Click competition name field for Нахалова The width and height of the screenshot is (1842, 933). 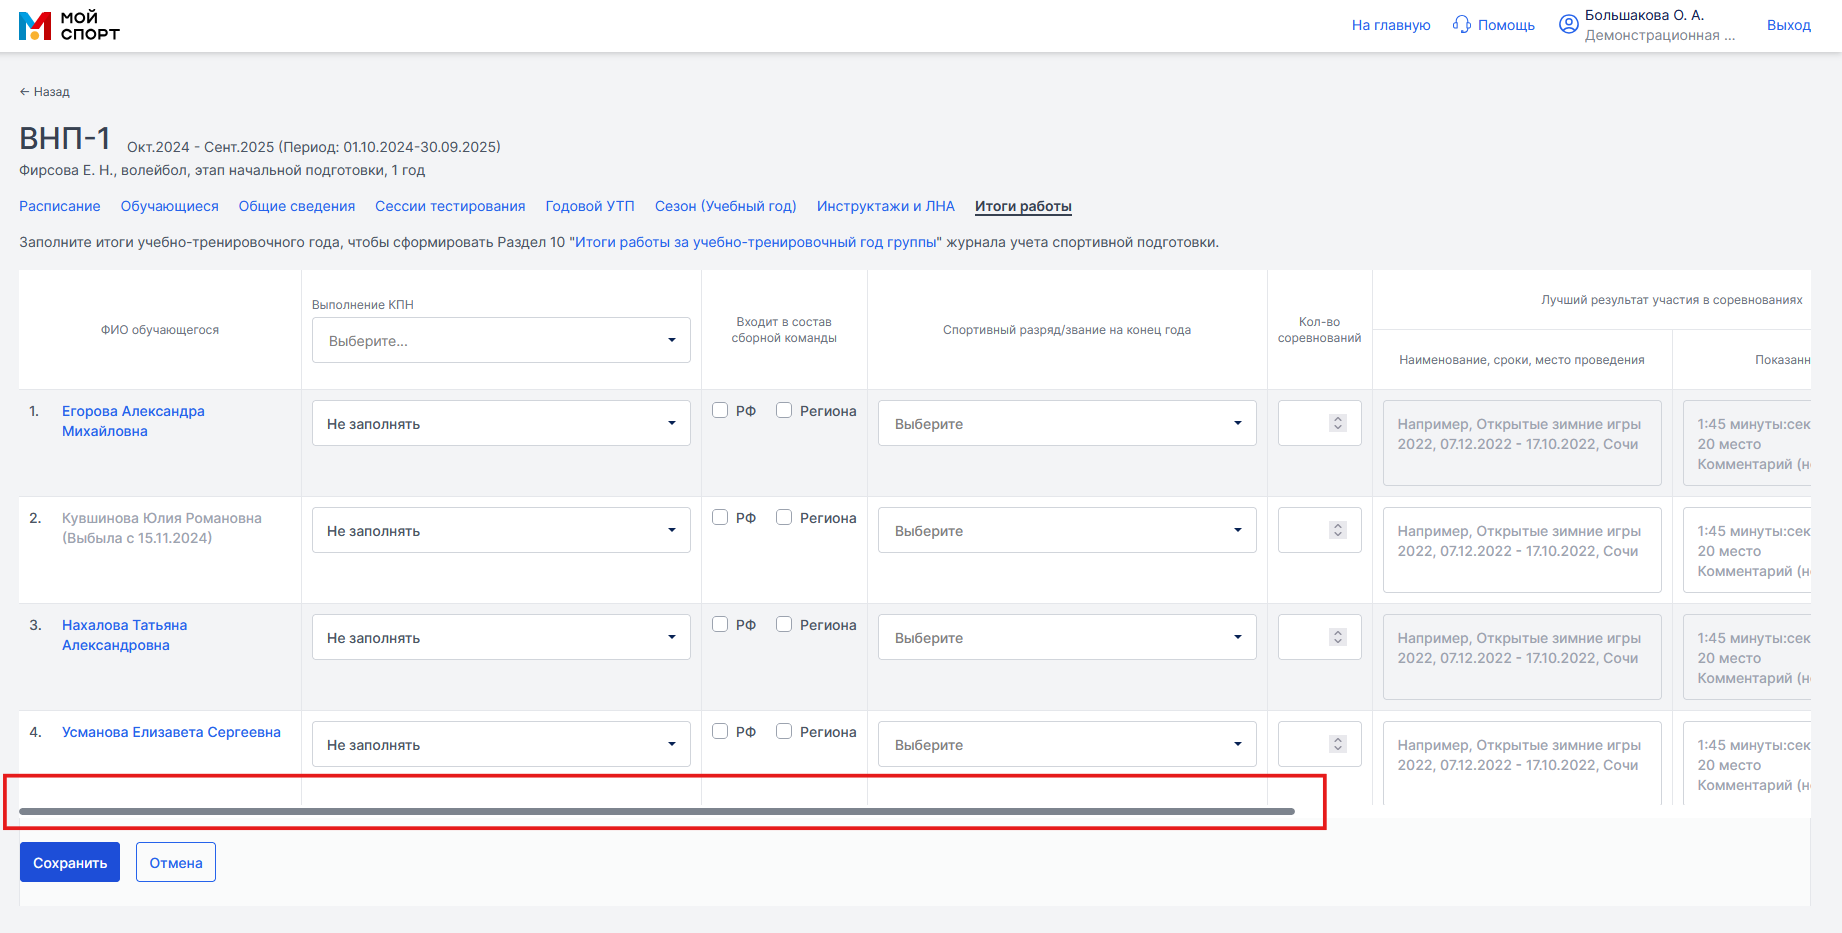[x=1522, y=657]
